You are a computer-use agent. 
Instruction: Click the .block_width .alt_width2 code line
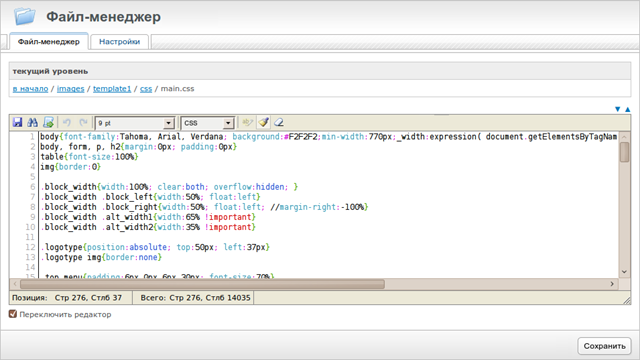tap(148, 227)
